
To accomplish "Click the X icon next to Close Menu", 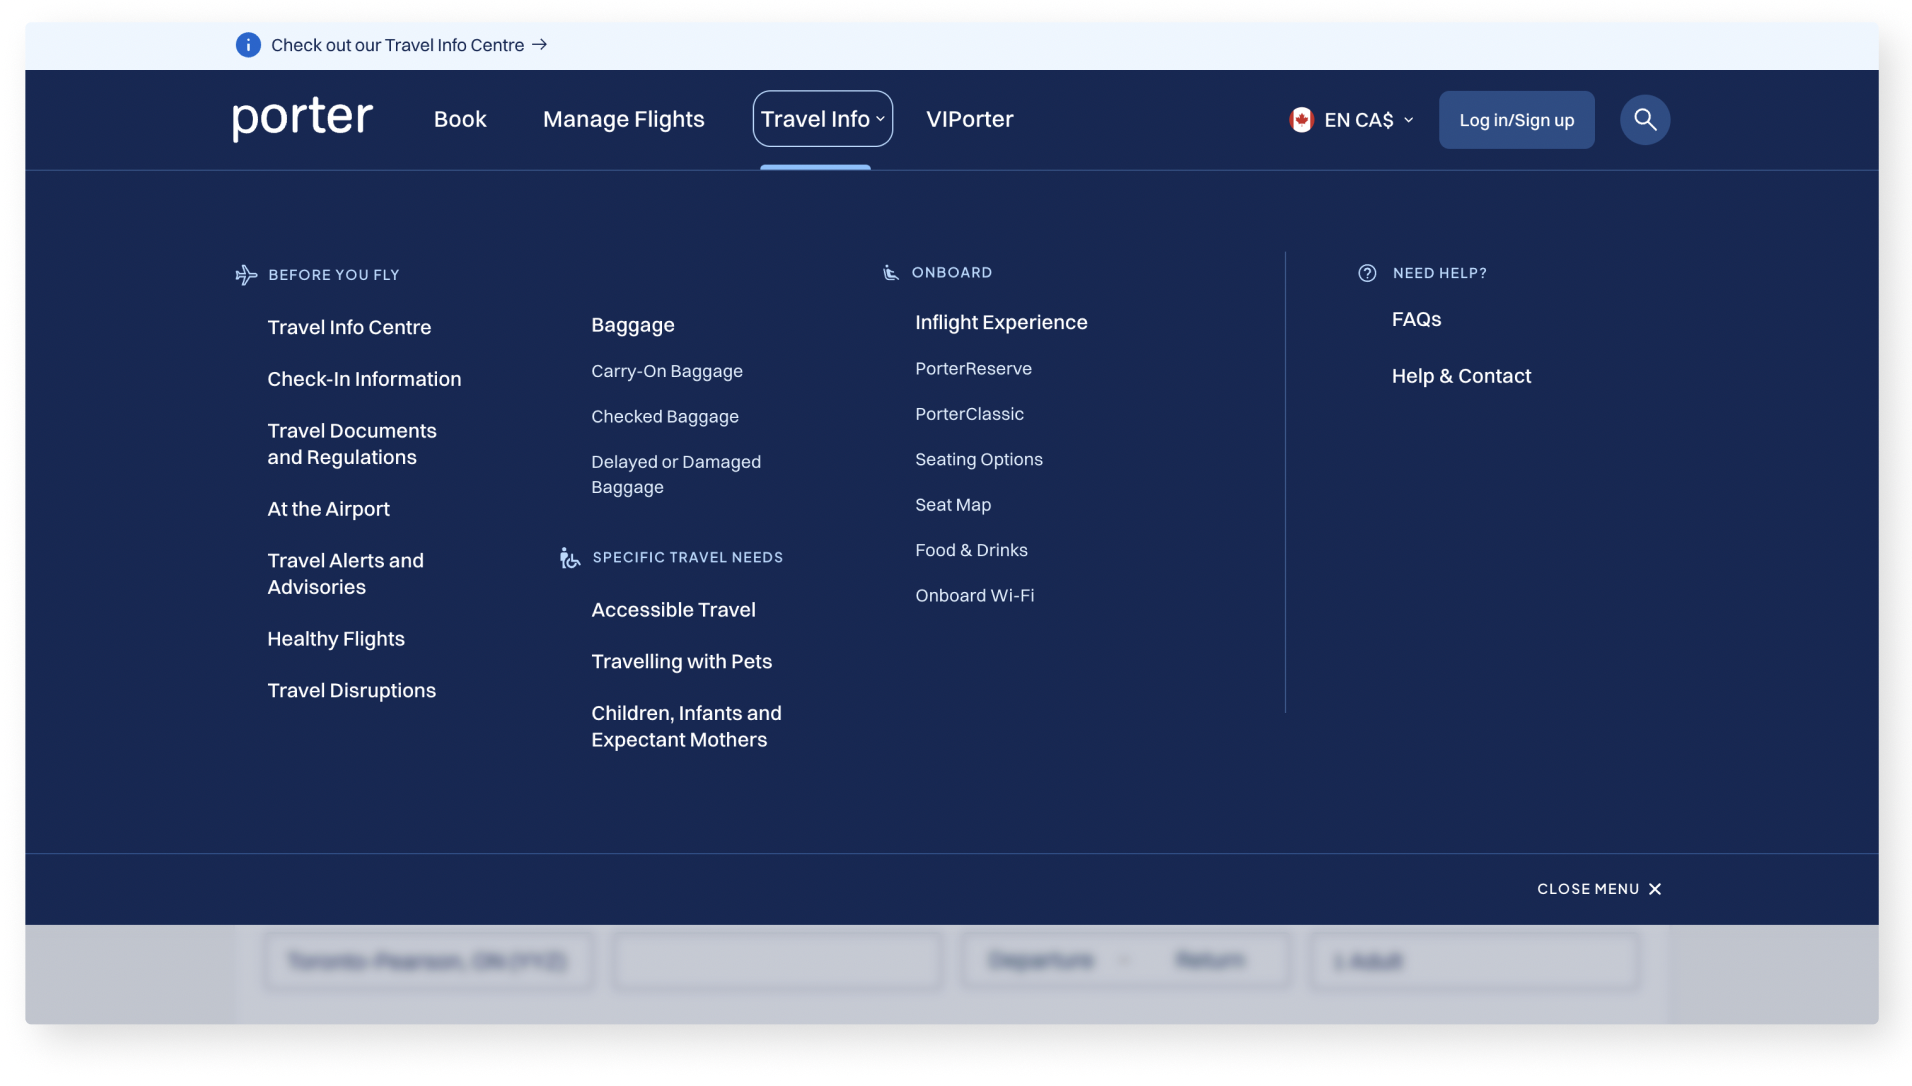I will [x=1655, y=889].
